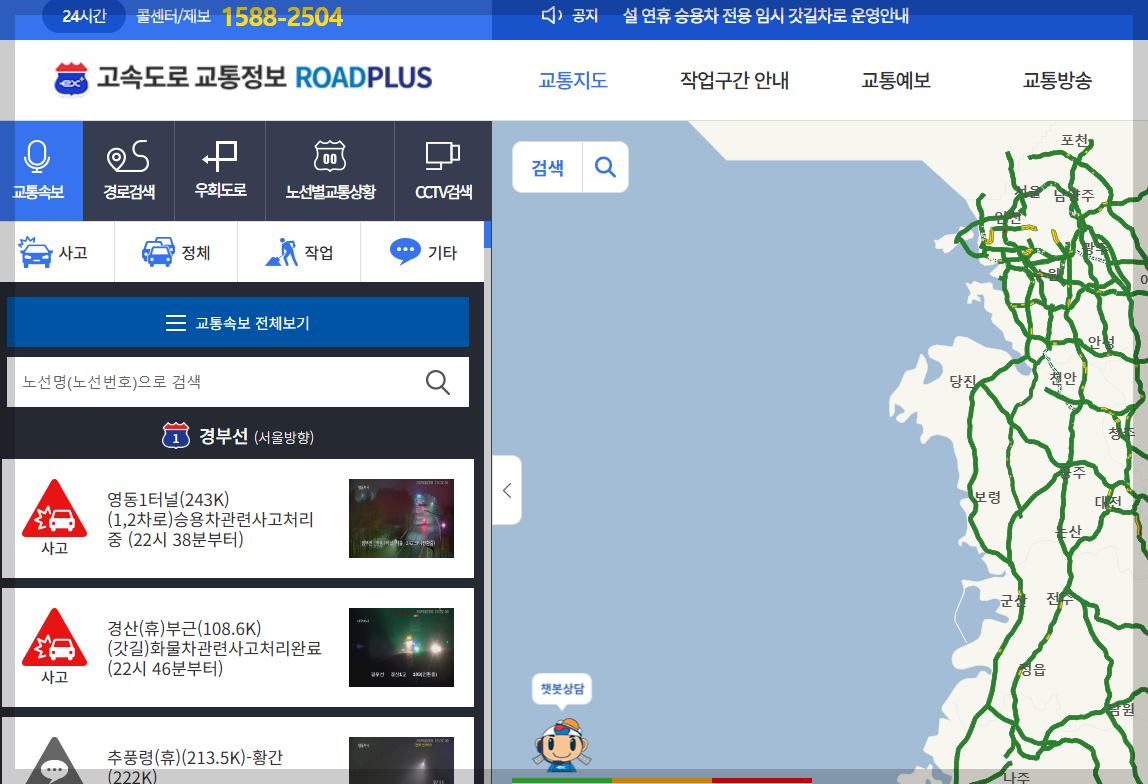
Task: Click the gray other icon for 추풍령(휴)
Action: [x=54, y=761]
